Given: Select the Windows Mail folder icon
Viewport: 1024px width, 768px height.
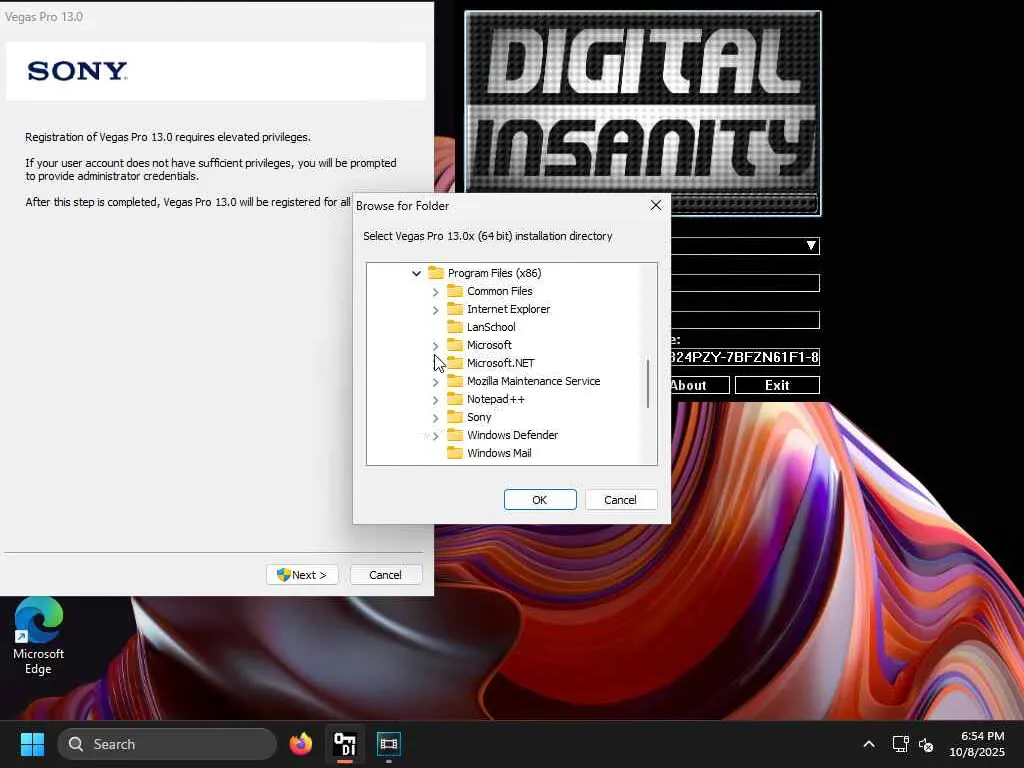Looking at the screenshot, I should 455,453.
